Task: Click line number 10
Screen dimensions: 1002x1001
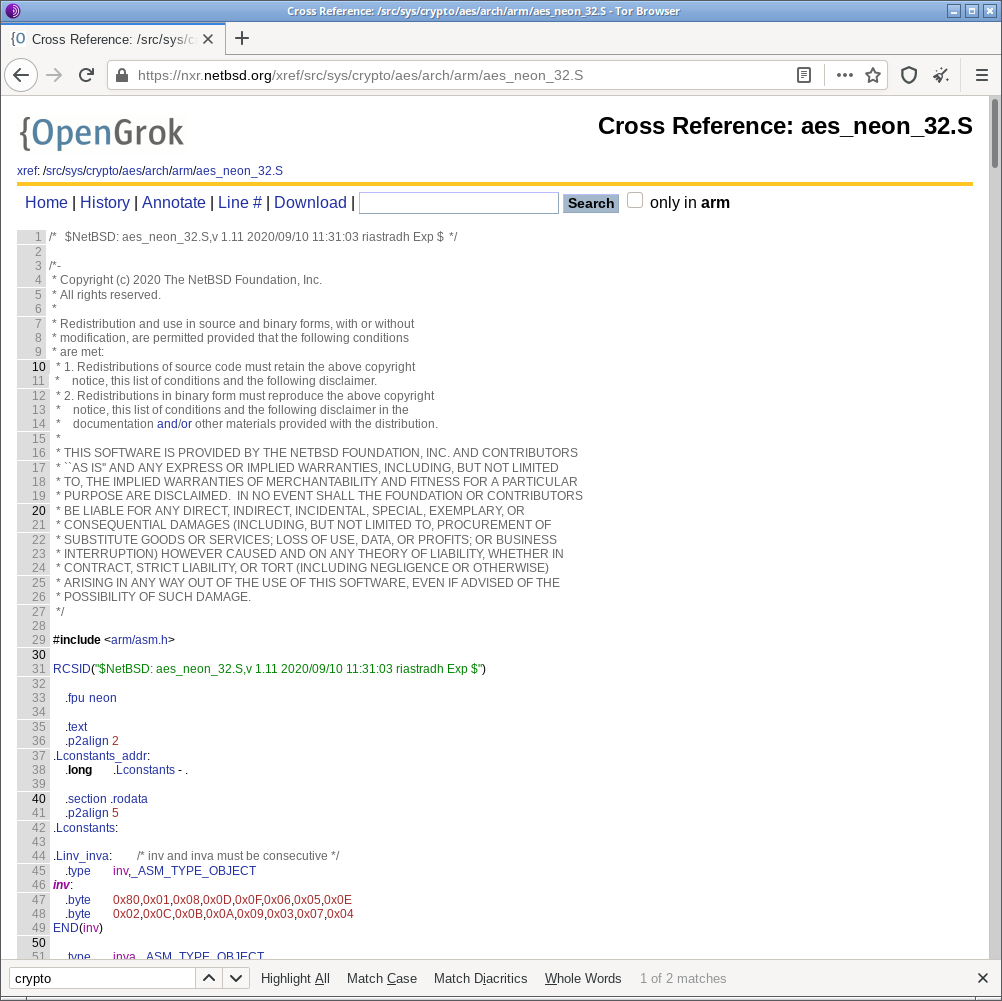Action: (x=38, y=367)
